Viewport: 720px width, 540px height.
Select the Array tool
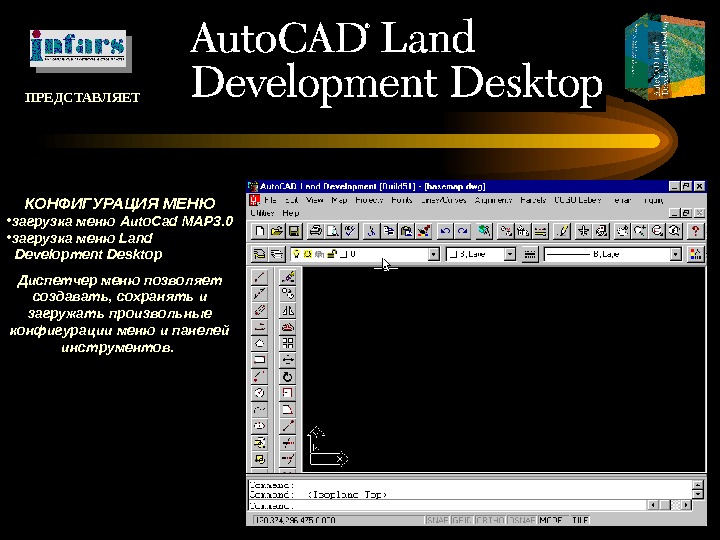point(288,343)
